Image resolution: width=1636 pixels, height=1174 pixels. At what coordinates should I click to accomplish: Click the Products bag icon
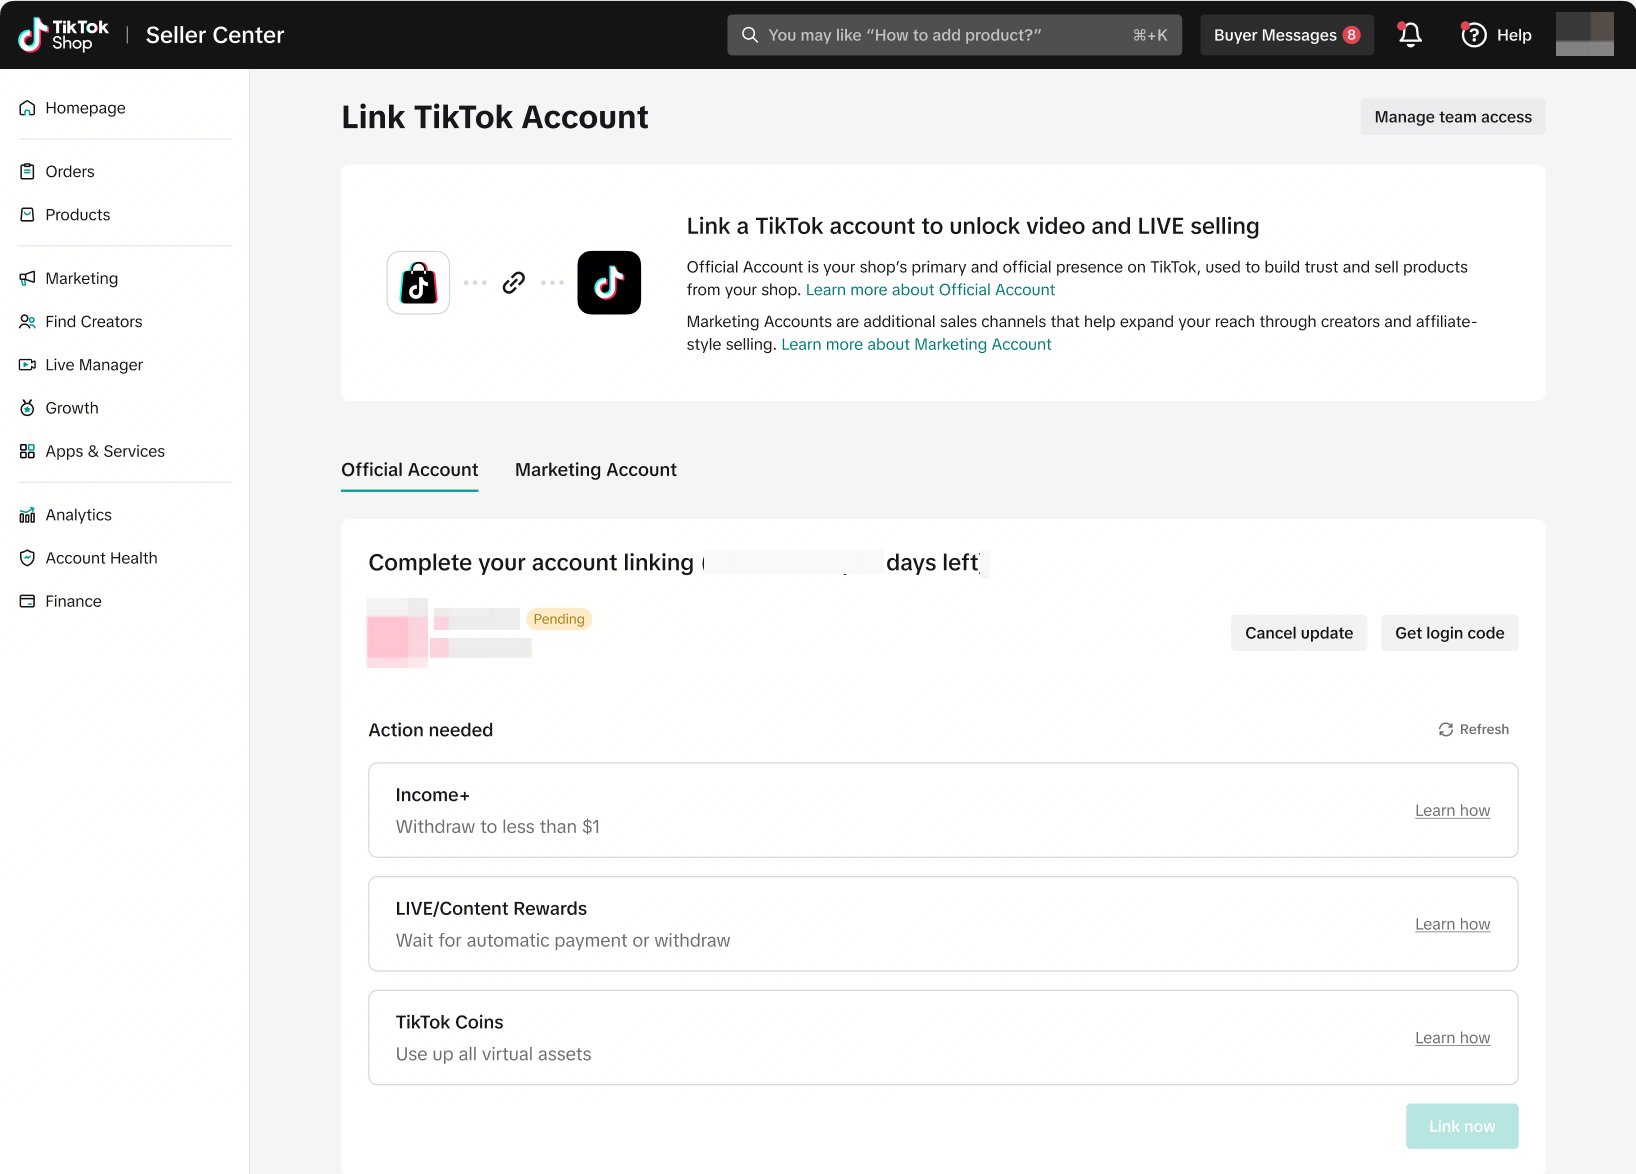point(27,215)
